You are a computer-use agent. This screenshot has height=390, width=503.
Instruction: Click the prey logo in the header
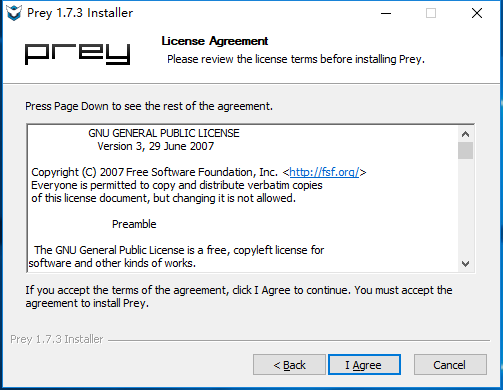[77, 54]
